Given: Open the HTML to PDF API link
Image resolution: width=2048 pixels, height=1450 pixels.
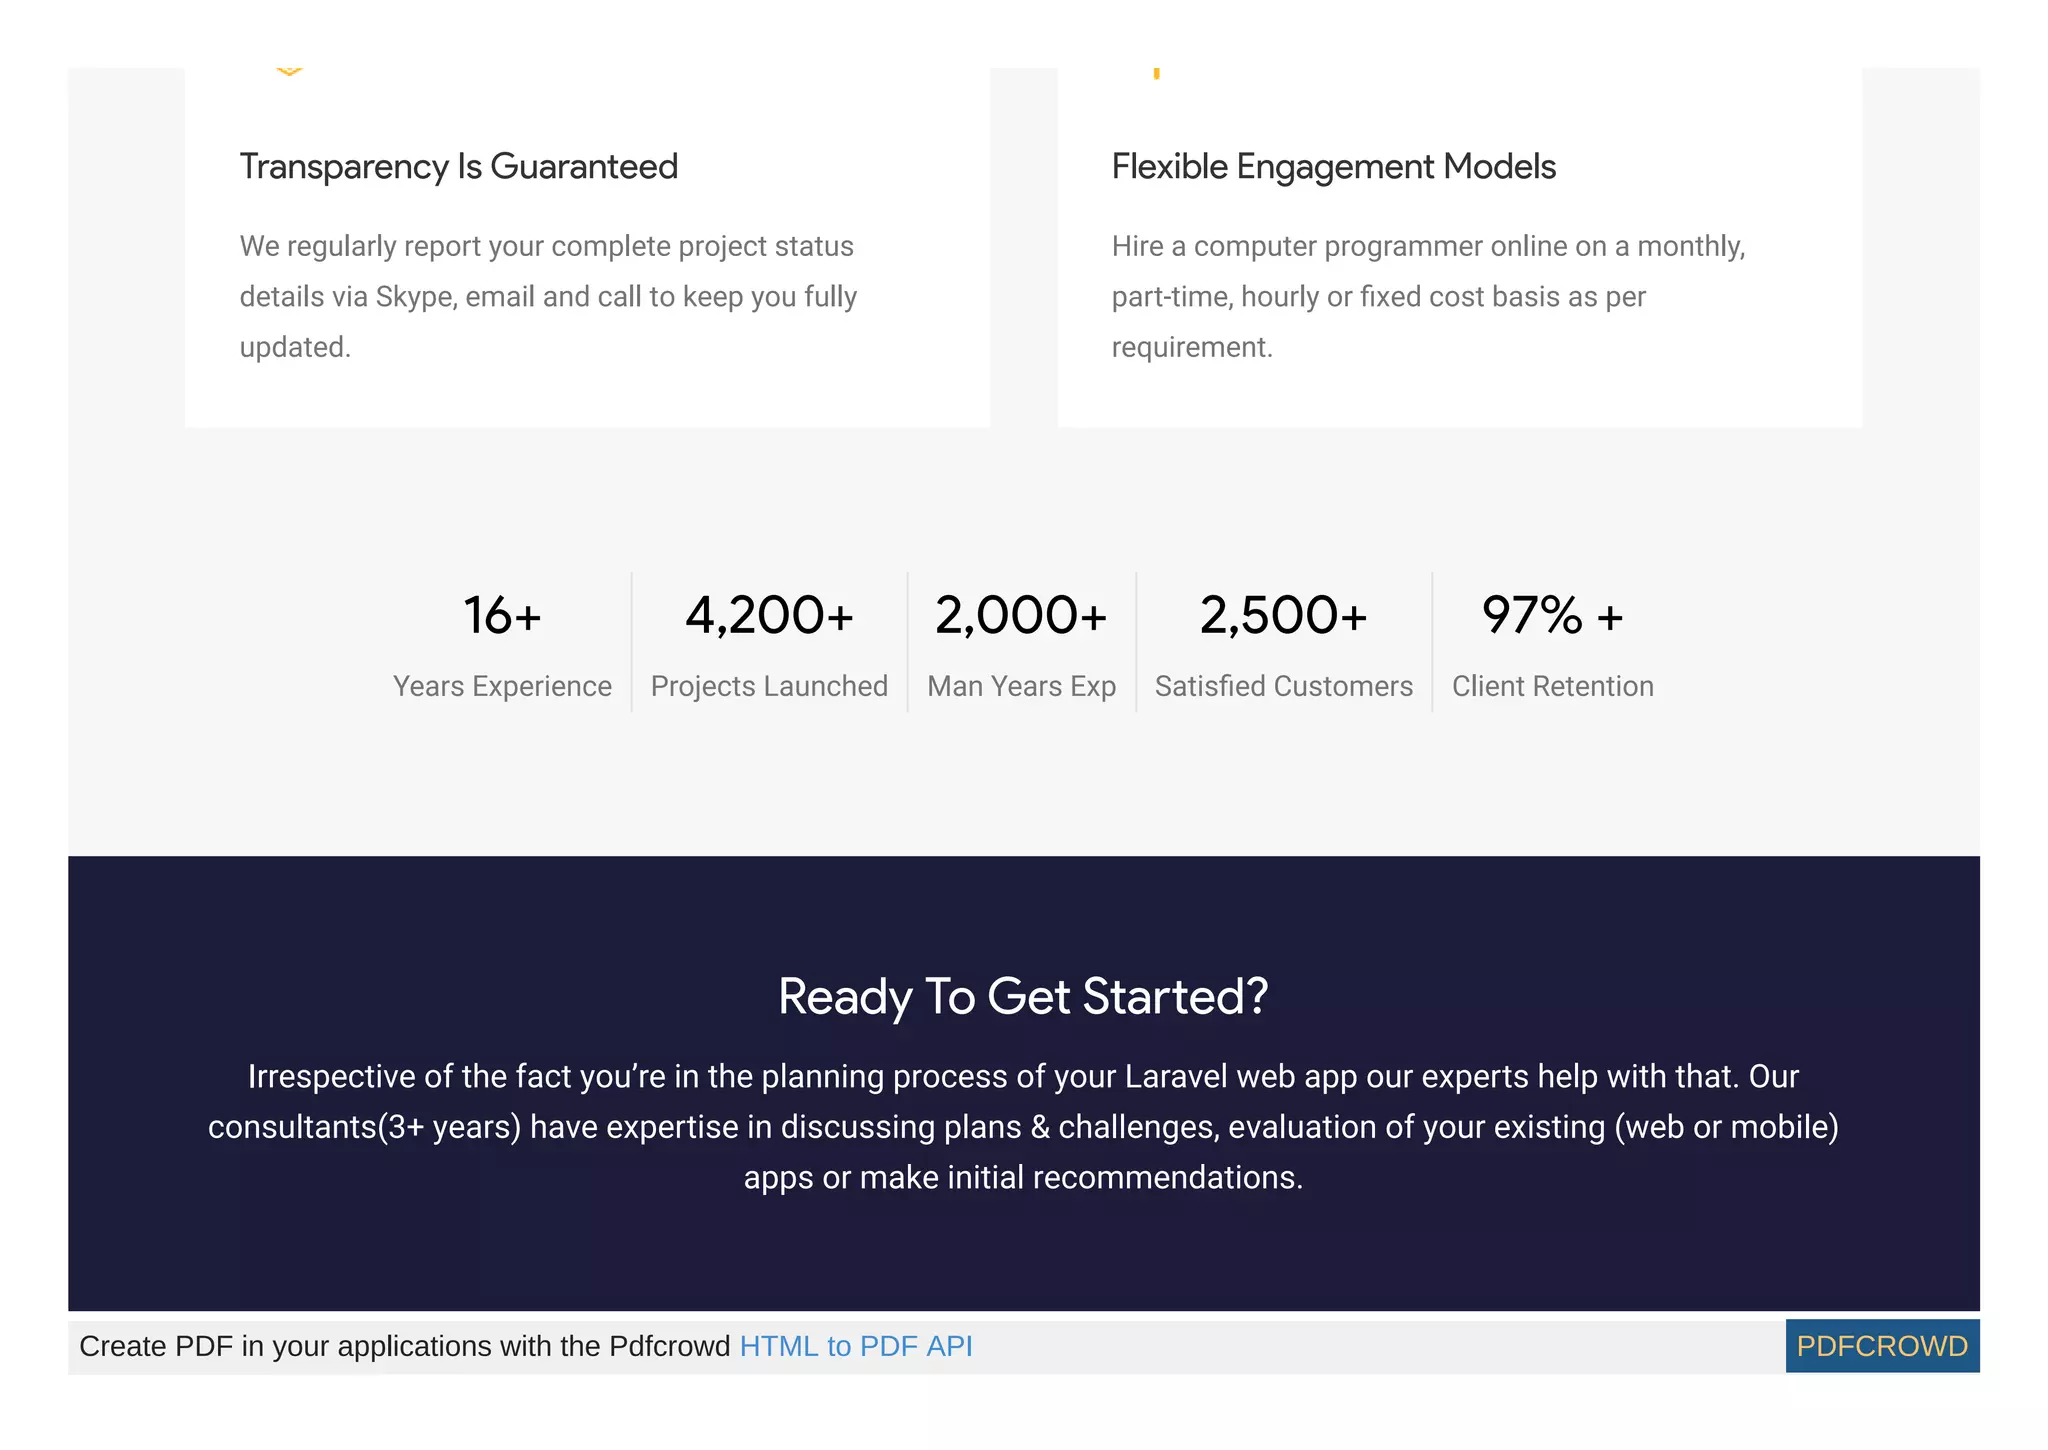Looking at the screenshot, I should click(856, 1346).
